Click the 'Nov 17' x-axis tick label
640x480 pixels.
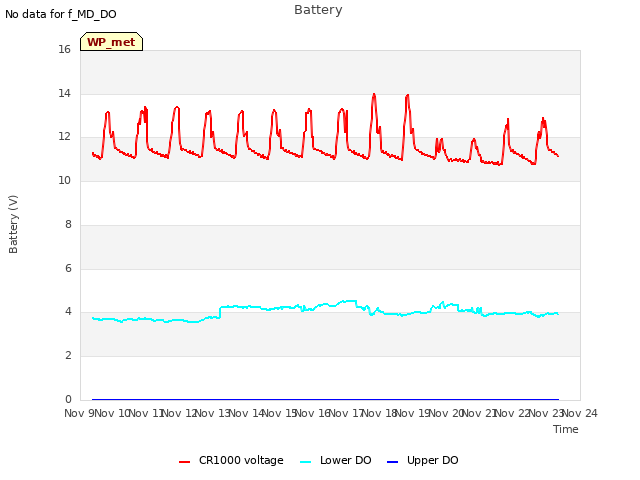pyautogui.click(x=346, y=413)
